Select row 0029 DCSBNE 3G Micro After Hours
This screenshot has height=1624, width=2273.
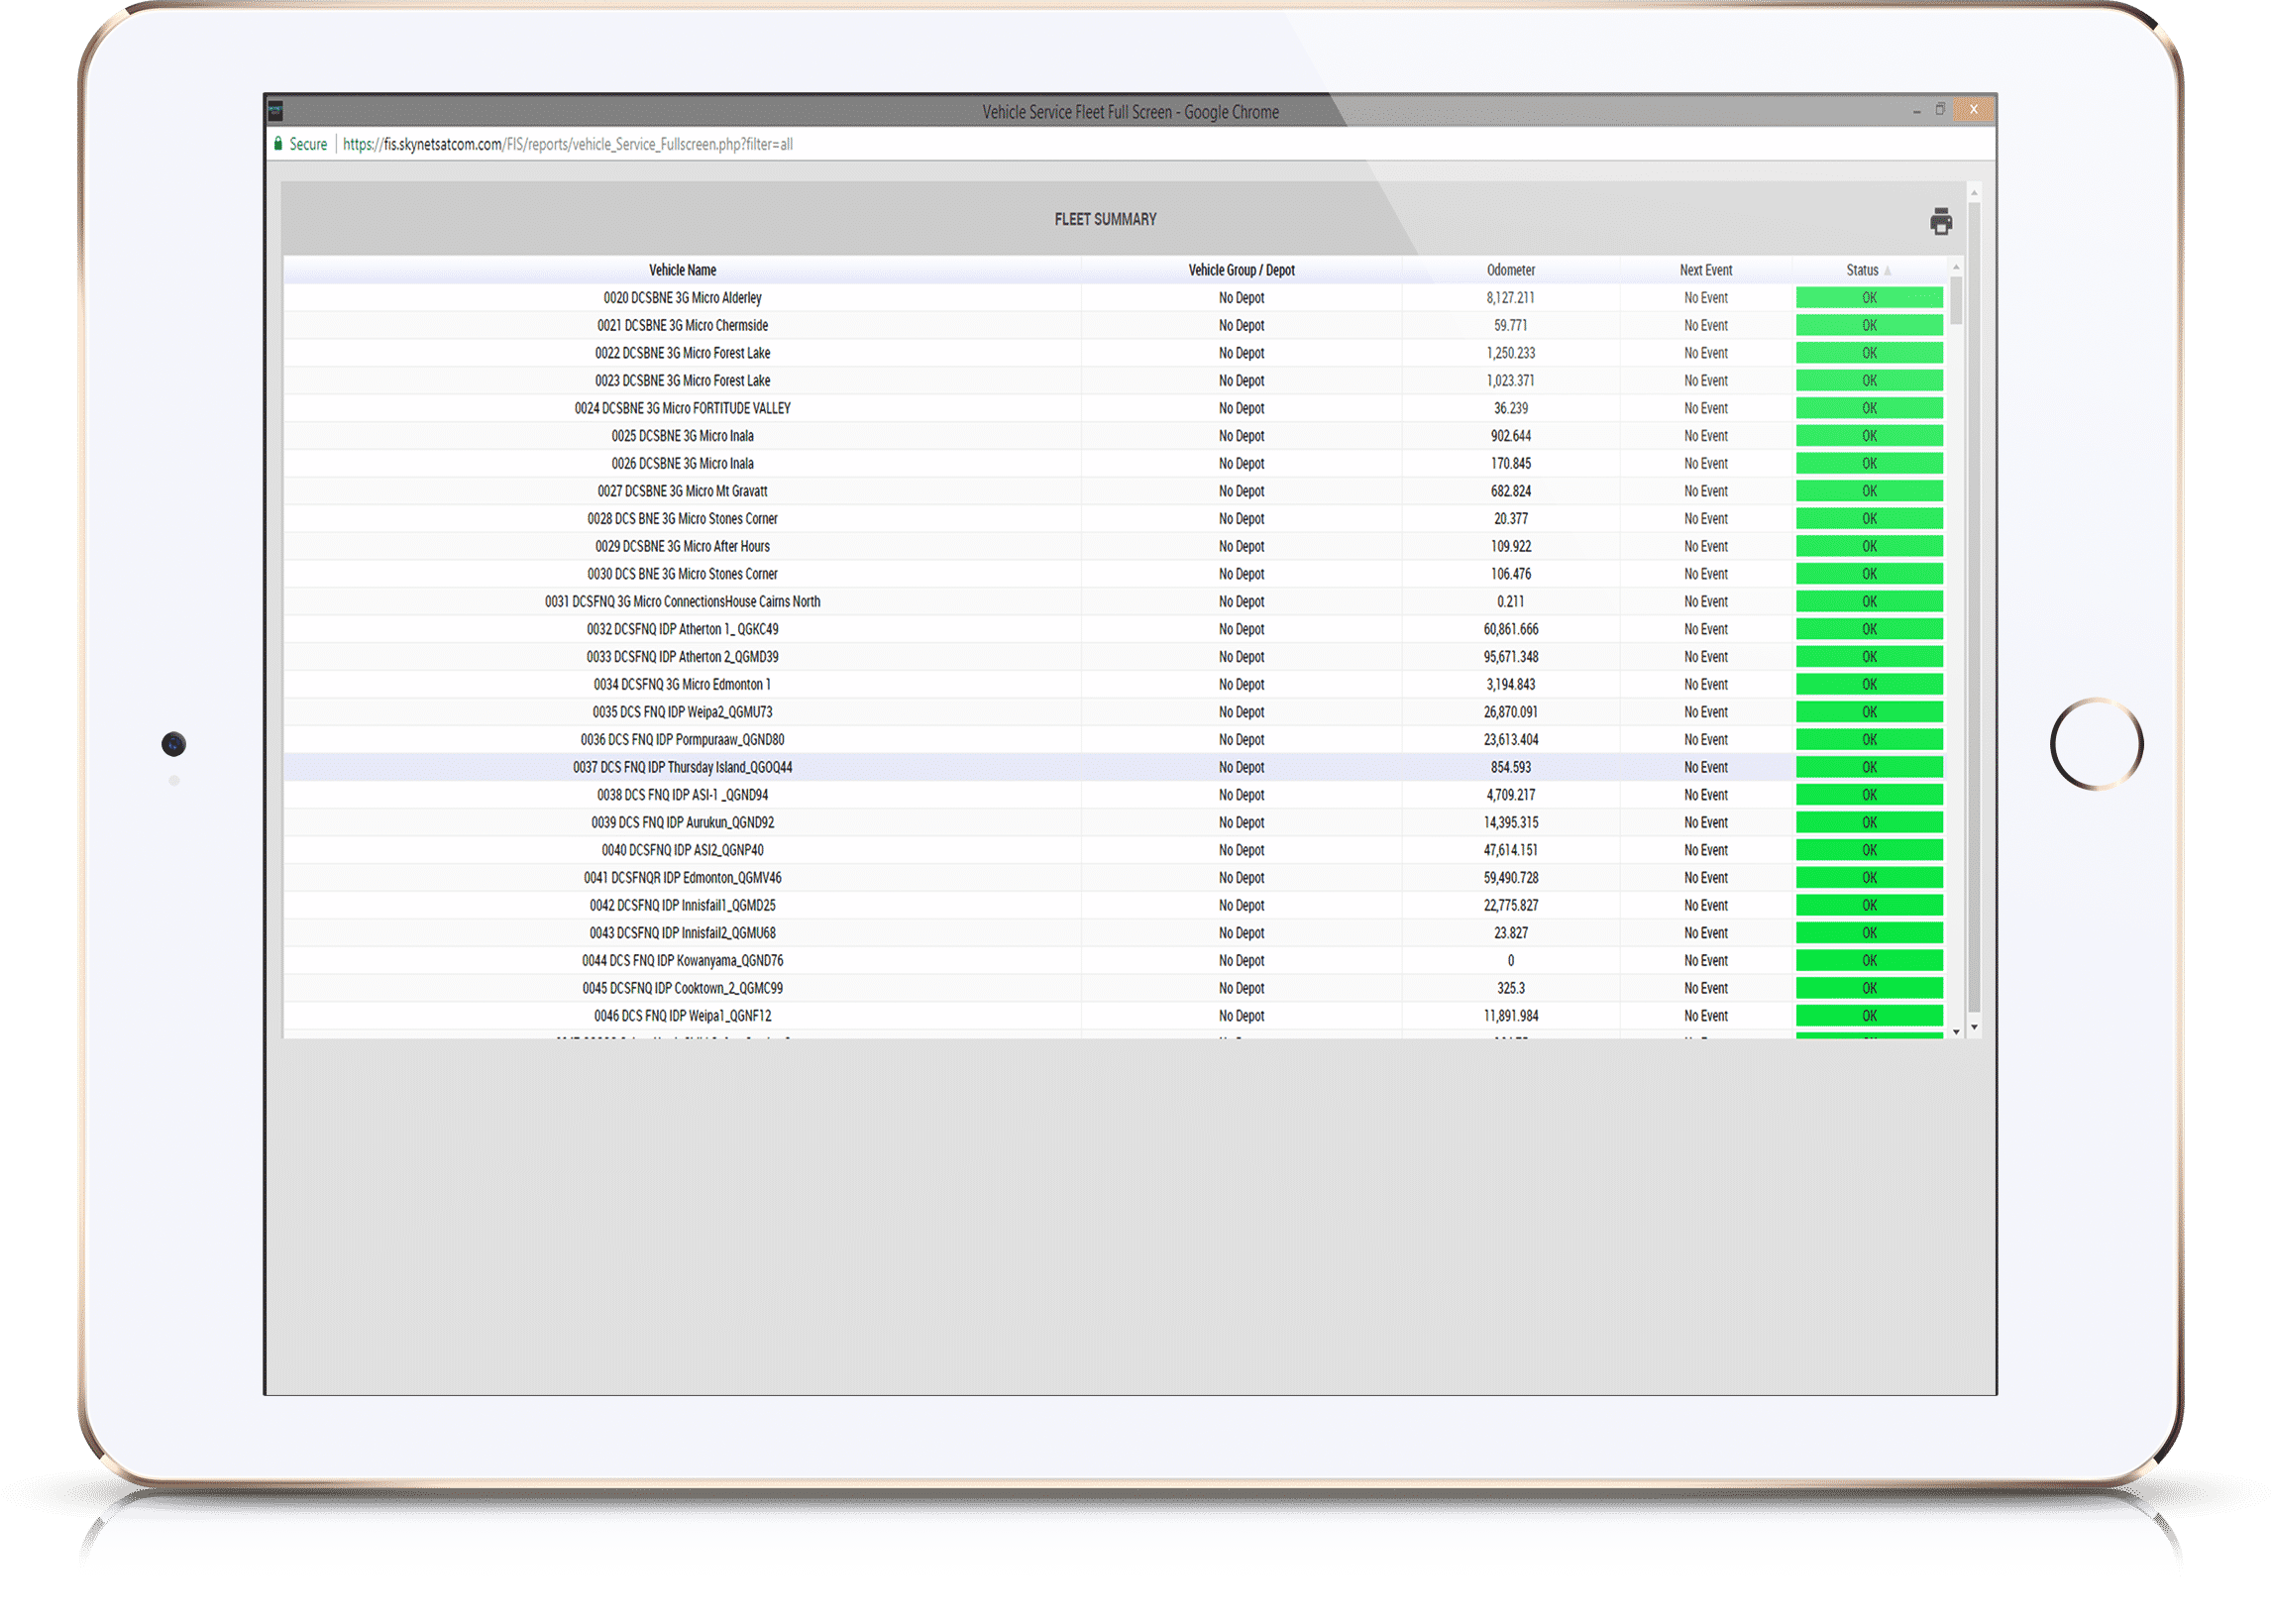click(1114, 546)
